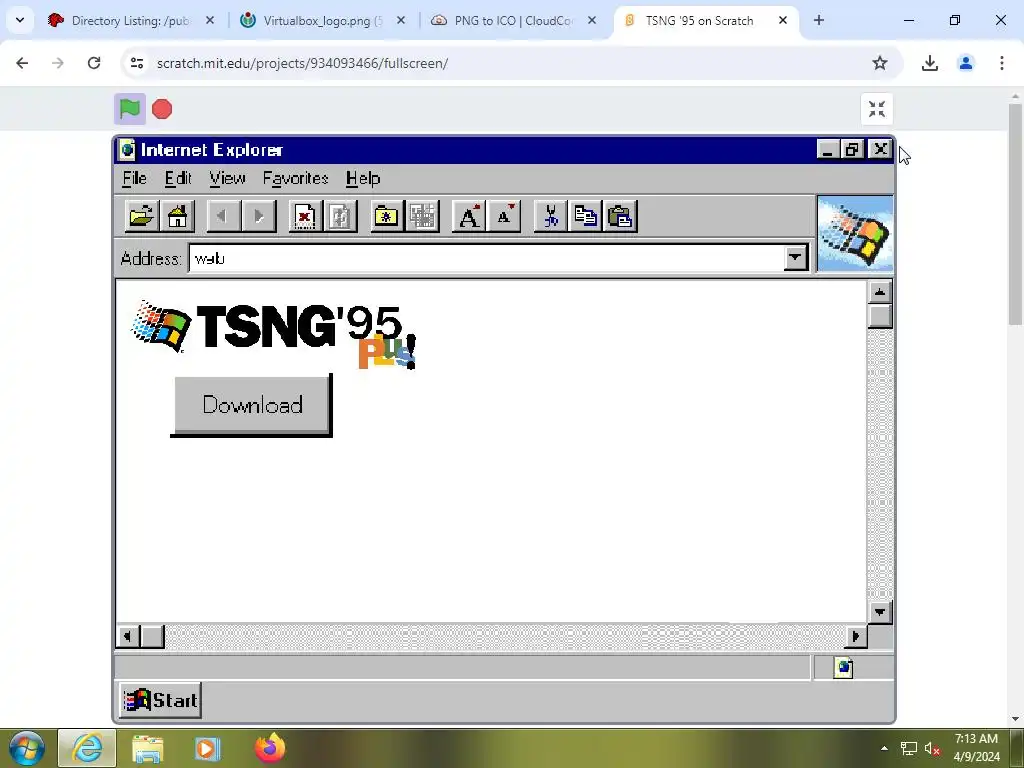Image resolution: width=1024 pixels, height=768 pixels.
Task: Click the horizontal scrollbar thumb
Action: coord(152,636)
